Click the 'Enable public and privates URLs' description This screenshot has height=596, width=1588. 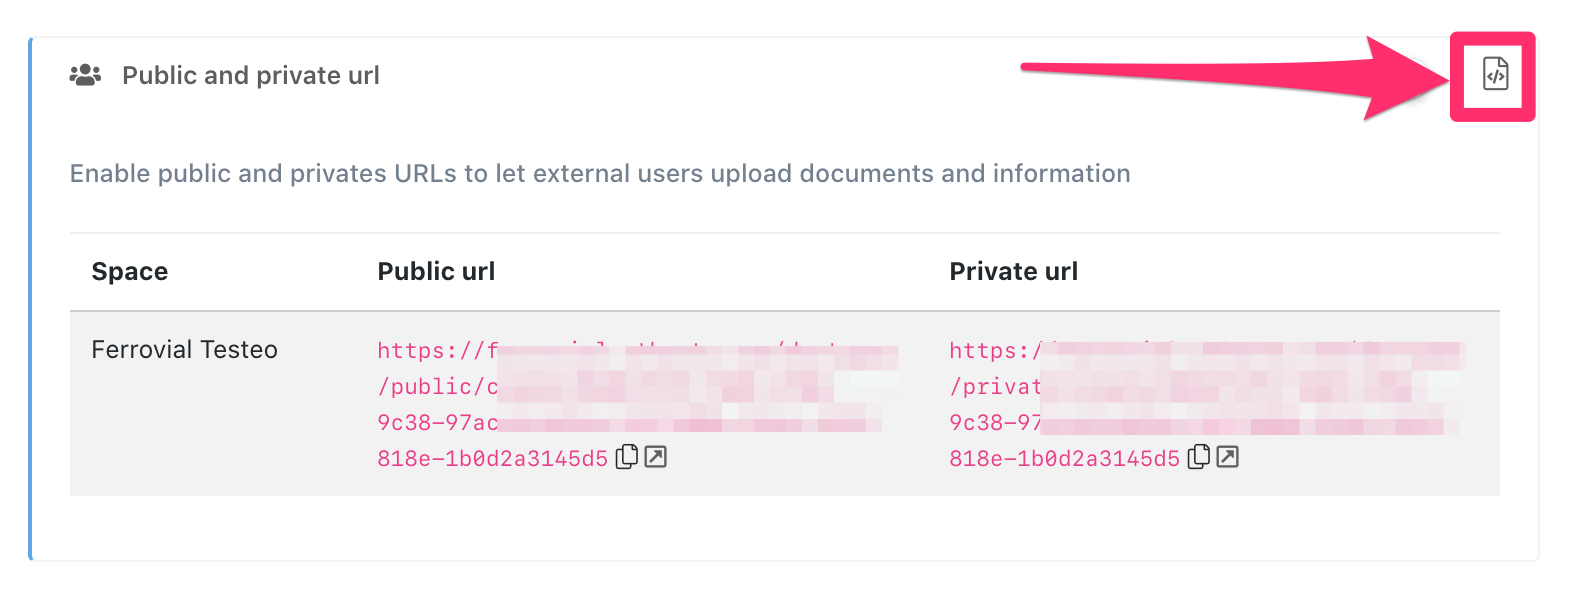pos(600,174)
